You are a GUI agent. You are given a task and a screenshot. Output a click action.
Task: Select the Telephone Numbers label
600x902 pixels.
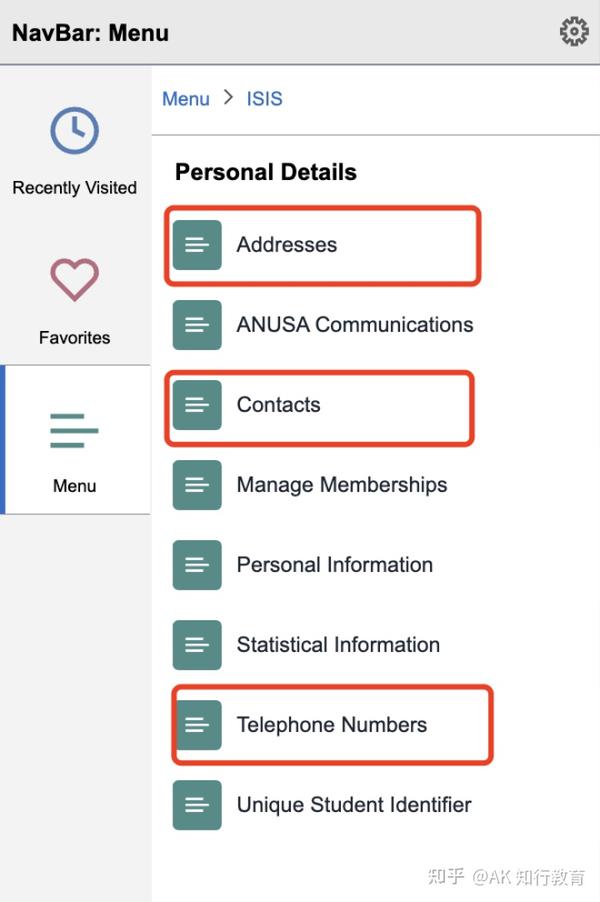tap(332, 724)
